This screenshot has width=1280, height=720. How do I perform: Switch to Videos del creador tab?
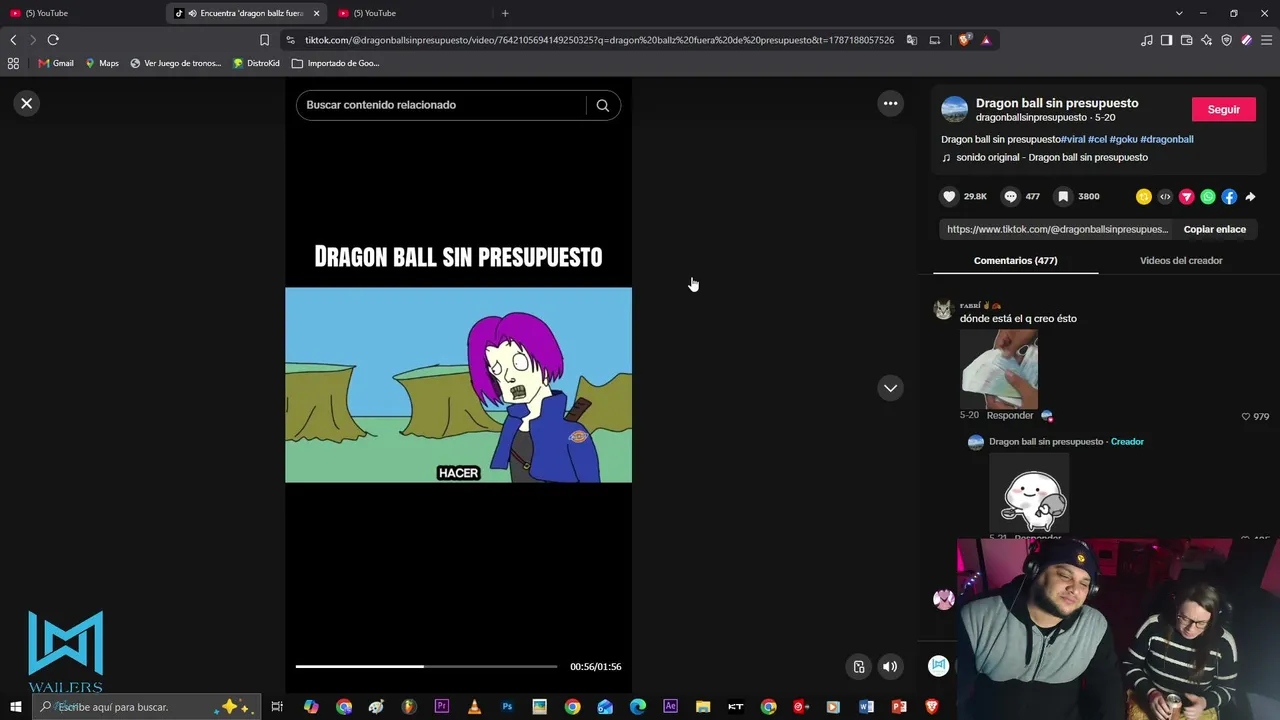pos(1181,260)
